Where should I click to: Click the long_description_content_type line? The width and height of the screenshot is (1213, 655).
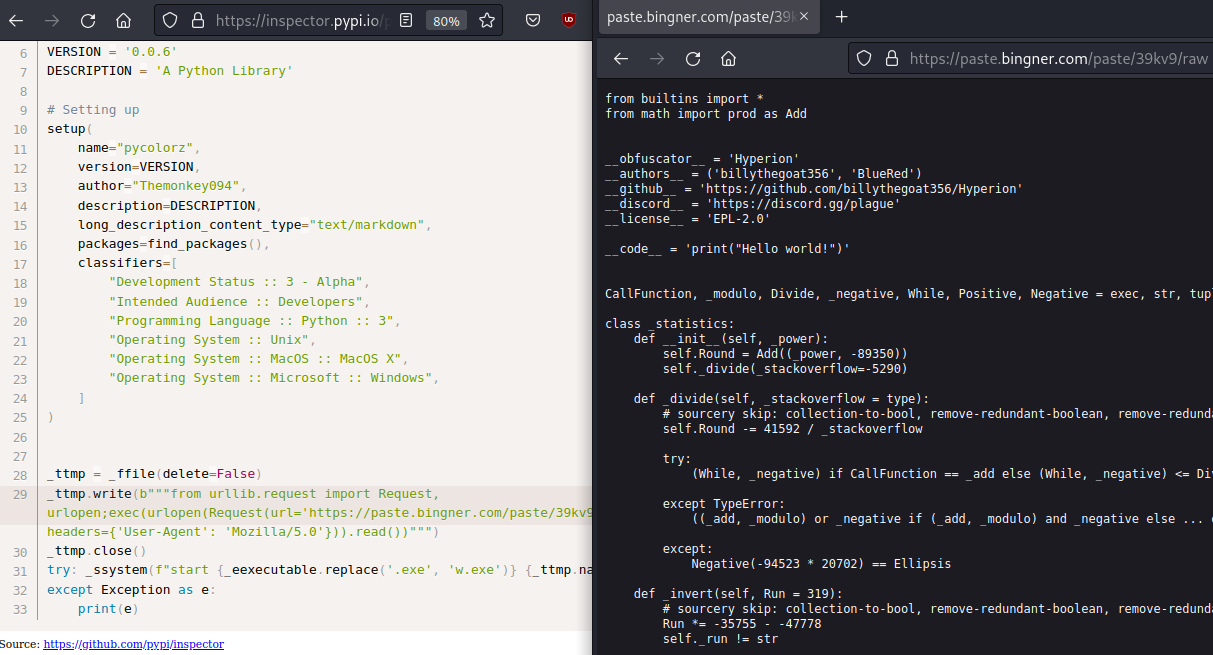tap(255, 225)
